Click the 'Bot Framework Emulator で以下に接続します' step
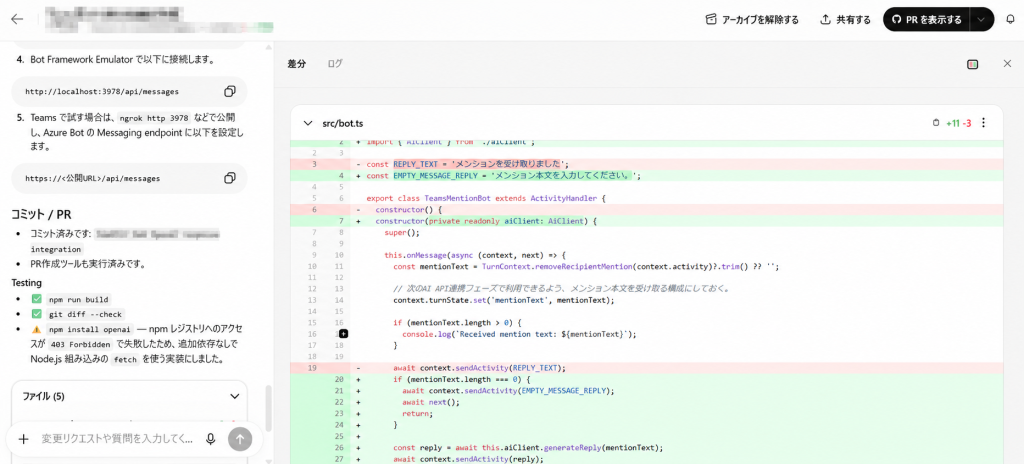Image resolution: width=1024 pixels, height=464 pixels. (123, 59)
